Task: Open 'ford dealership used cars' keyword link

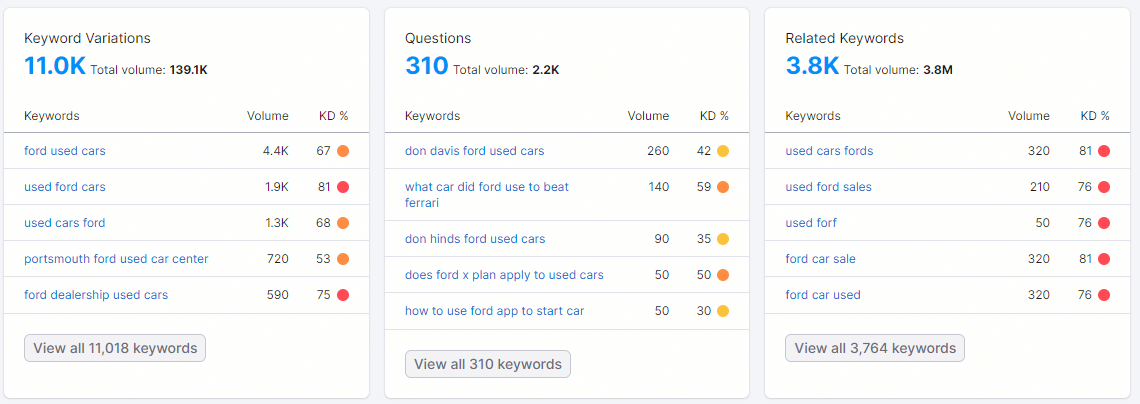Action: pos(96,295)
